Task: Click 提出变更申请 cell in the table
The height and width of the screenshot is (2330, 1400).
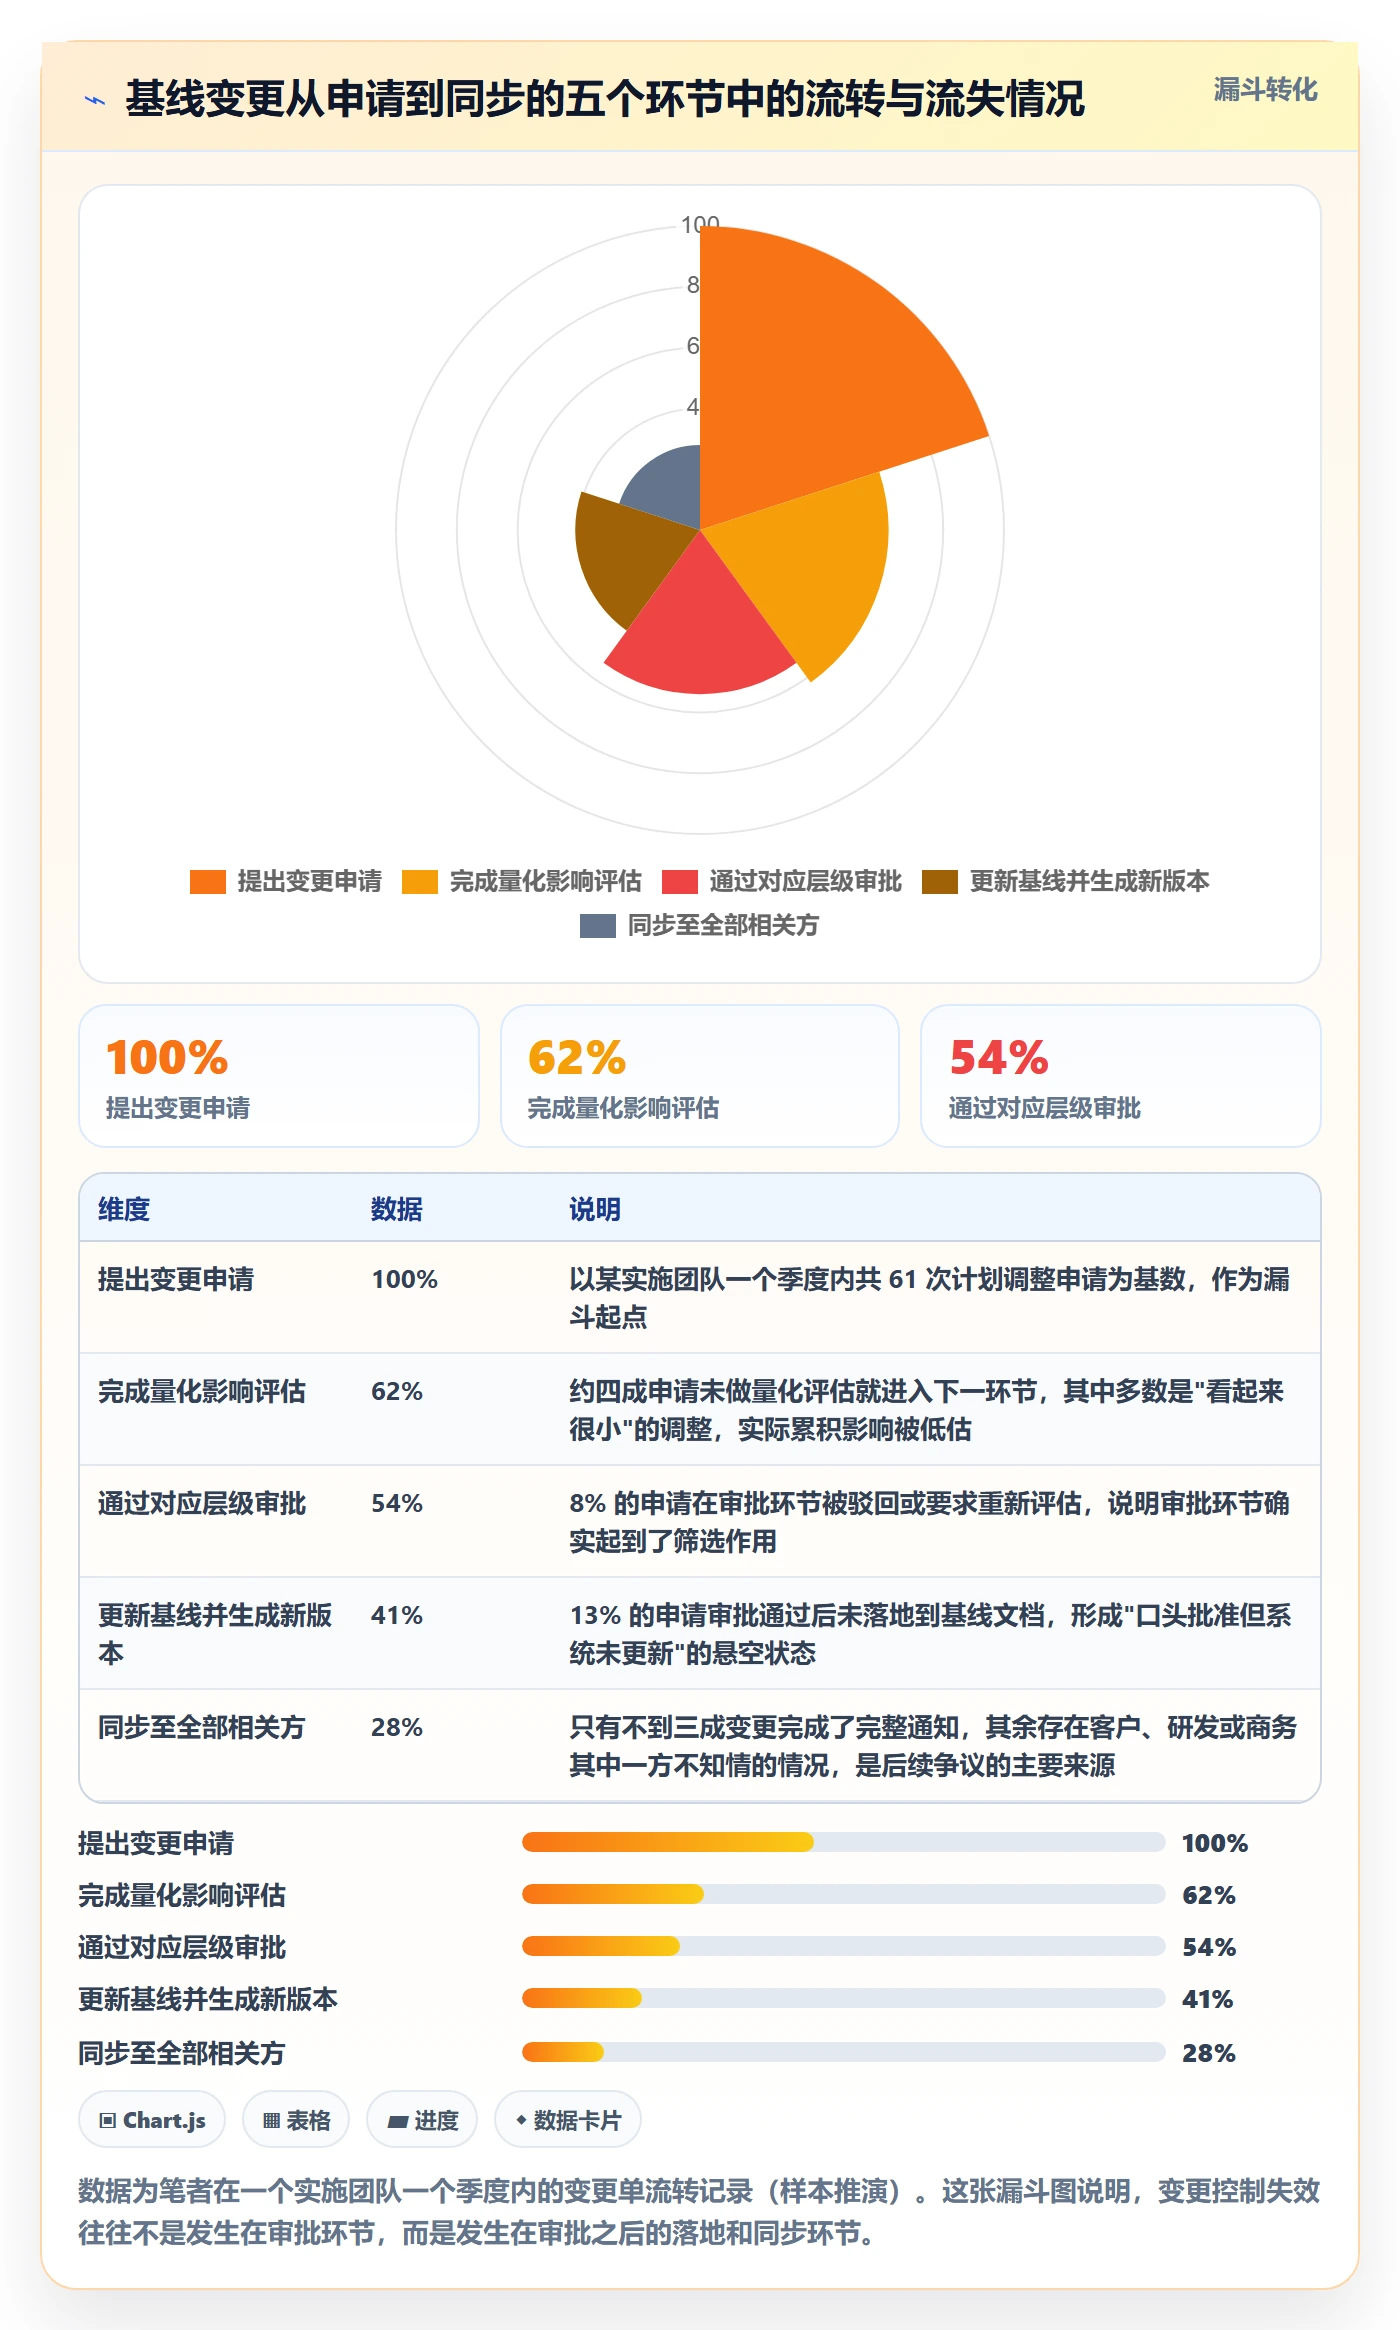Action: 176,1279
